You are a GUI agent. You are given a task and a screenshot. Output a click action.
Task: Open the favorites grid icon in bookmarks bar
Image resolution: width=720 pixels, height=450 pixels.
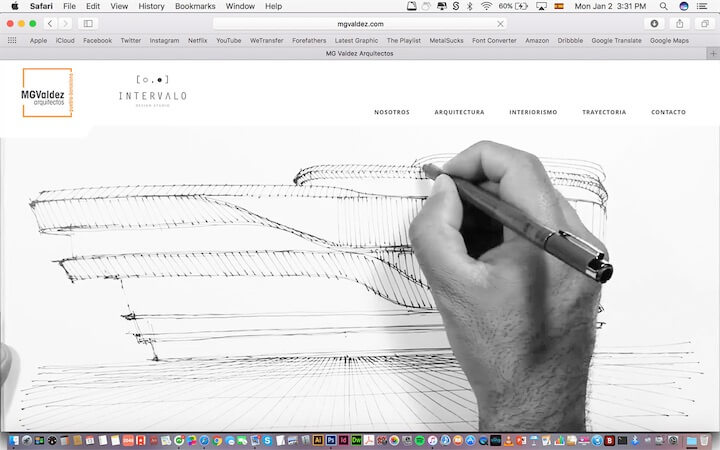click(x=12, y=40)
